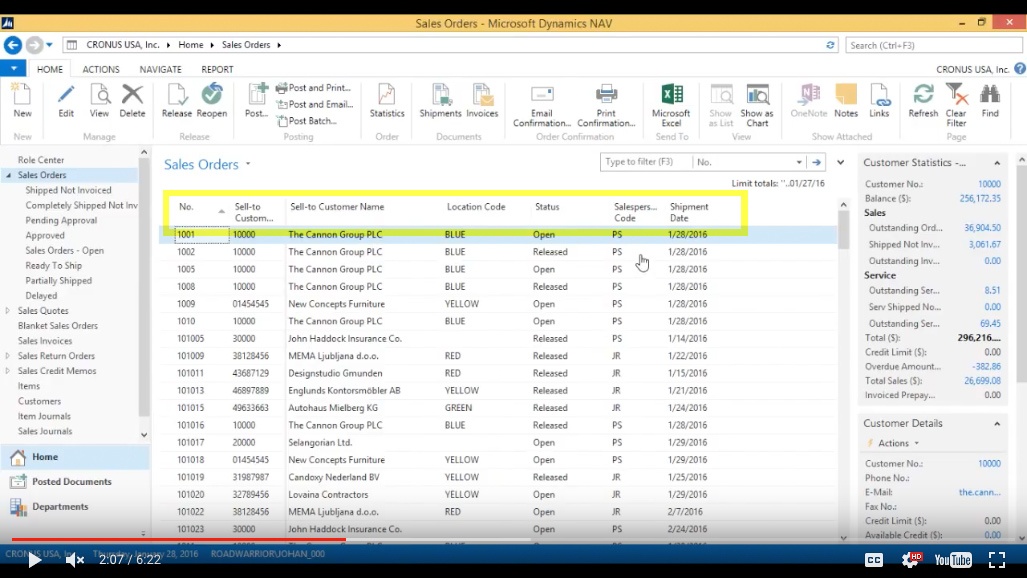Open order Statistics

pyautogui.click(x=387, y=100)
